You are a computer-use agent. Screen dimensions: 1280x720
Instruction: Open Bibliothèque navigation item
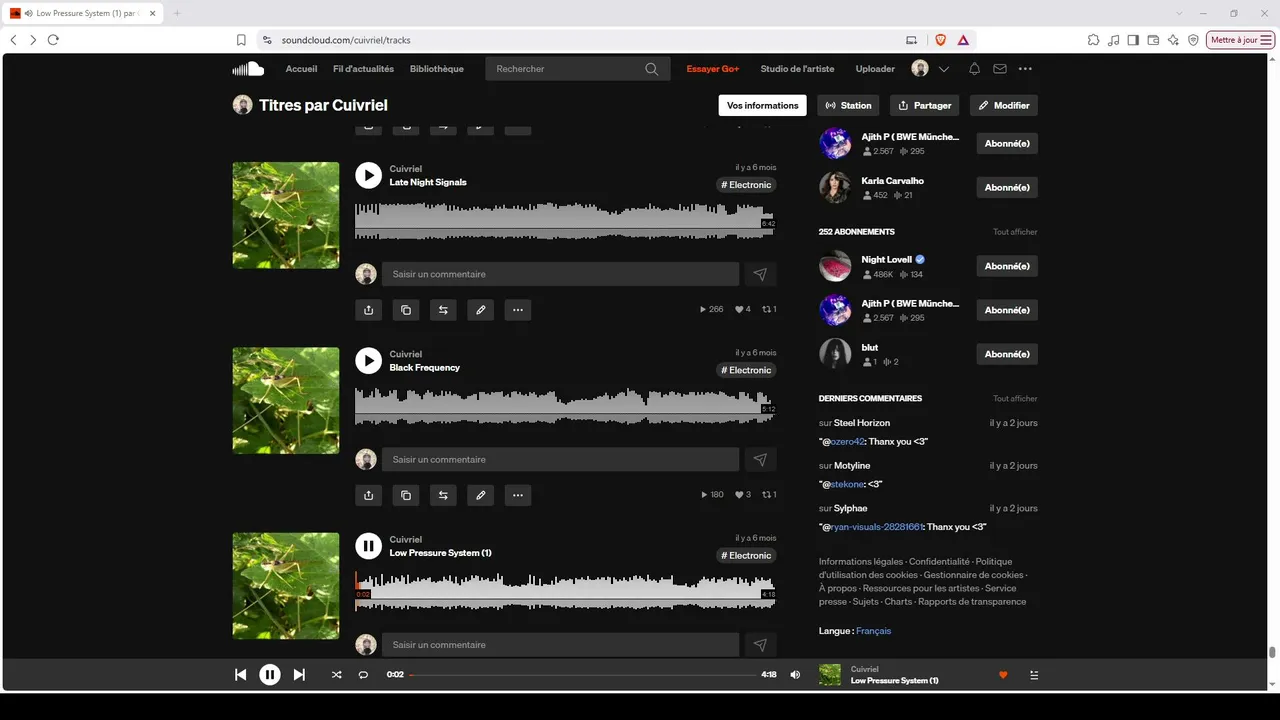tap(437, 69)
